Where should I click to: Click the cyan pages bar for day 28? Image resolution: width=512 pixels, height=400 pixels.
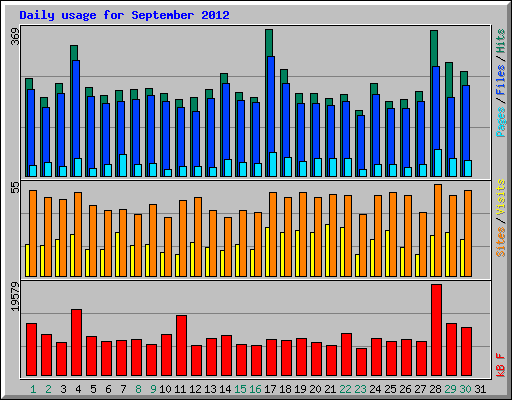[438, 163]
